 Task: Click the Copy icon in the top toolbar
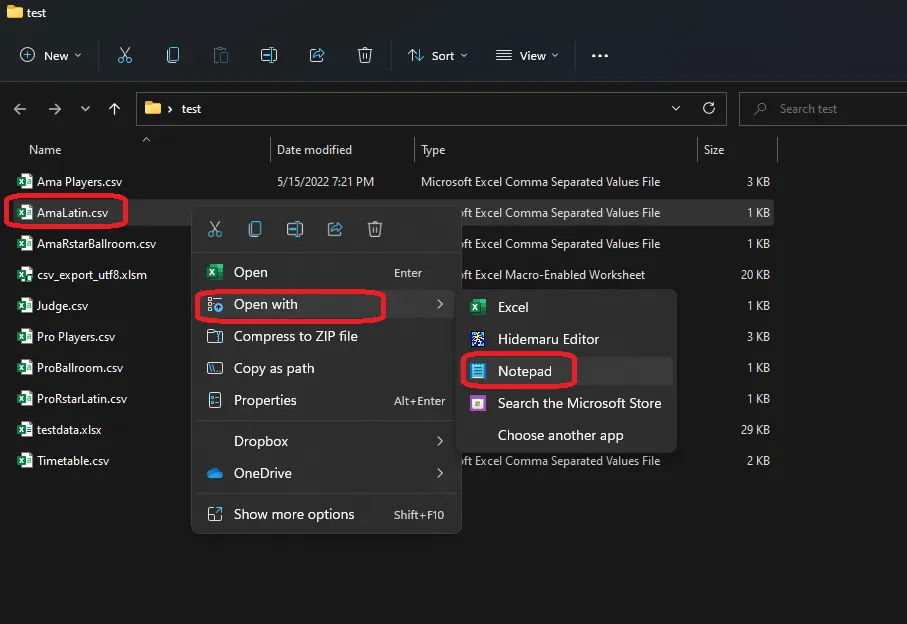pyautogui.click(x=173, y=56)
